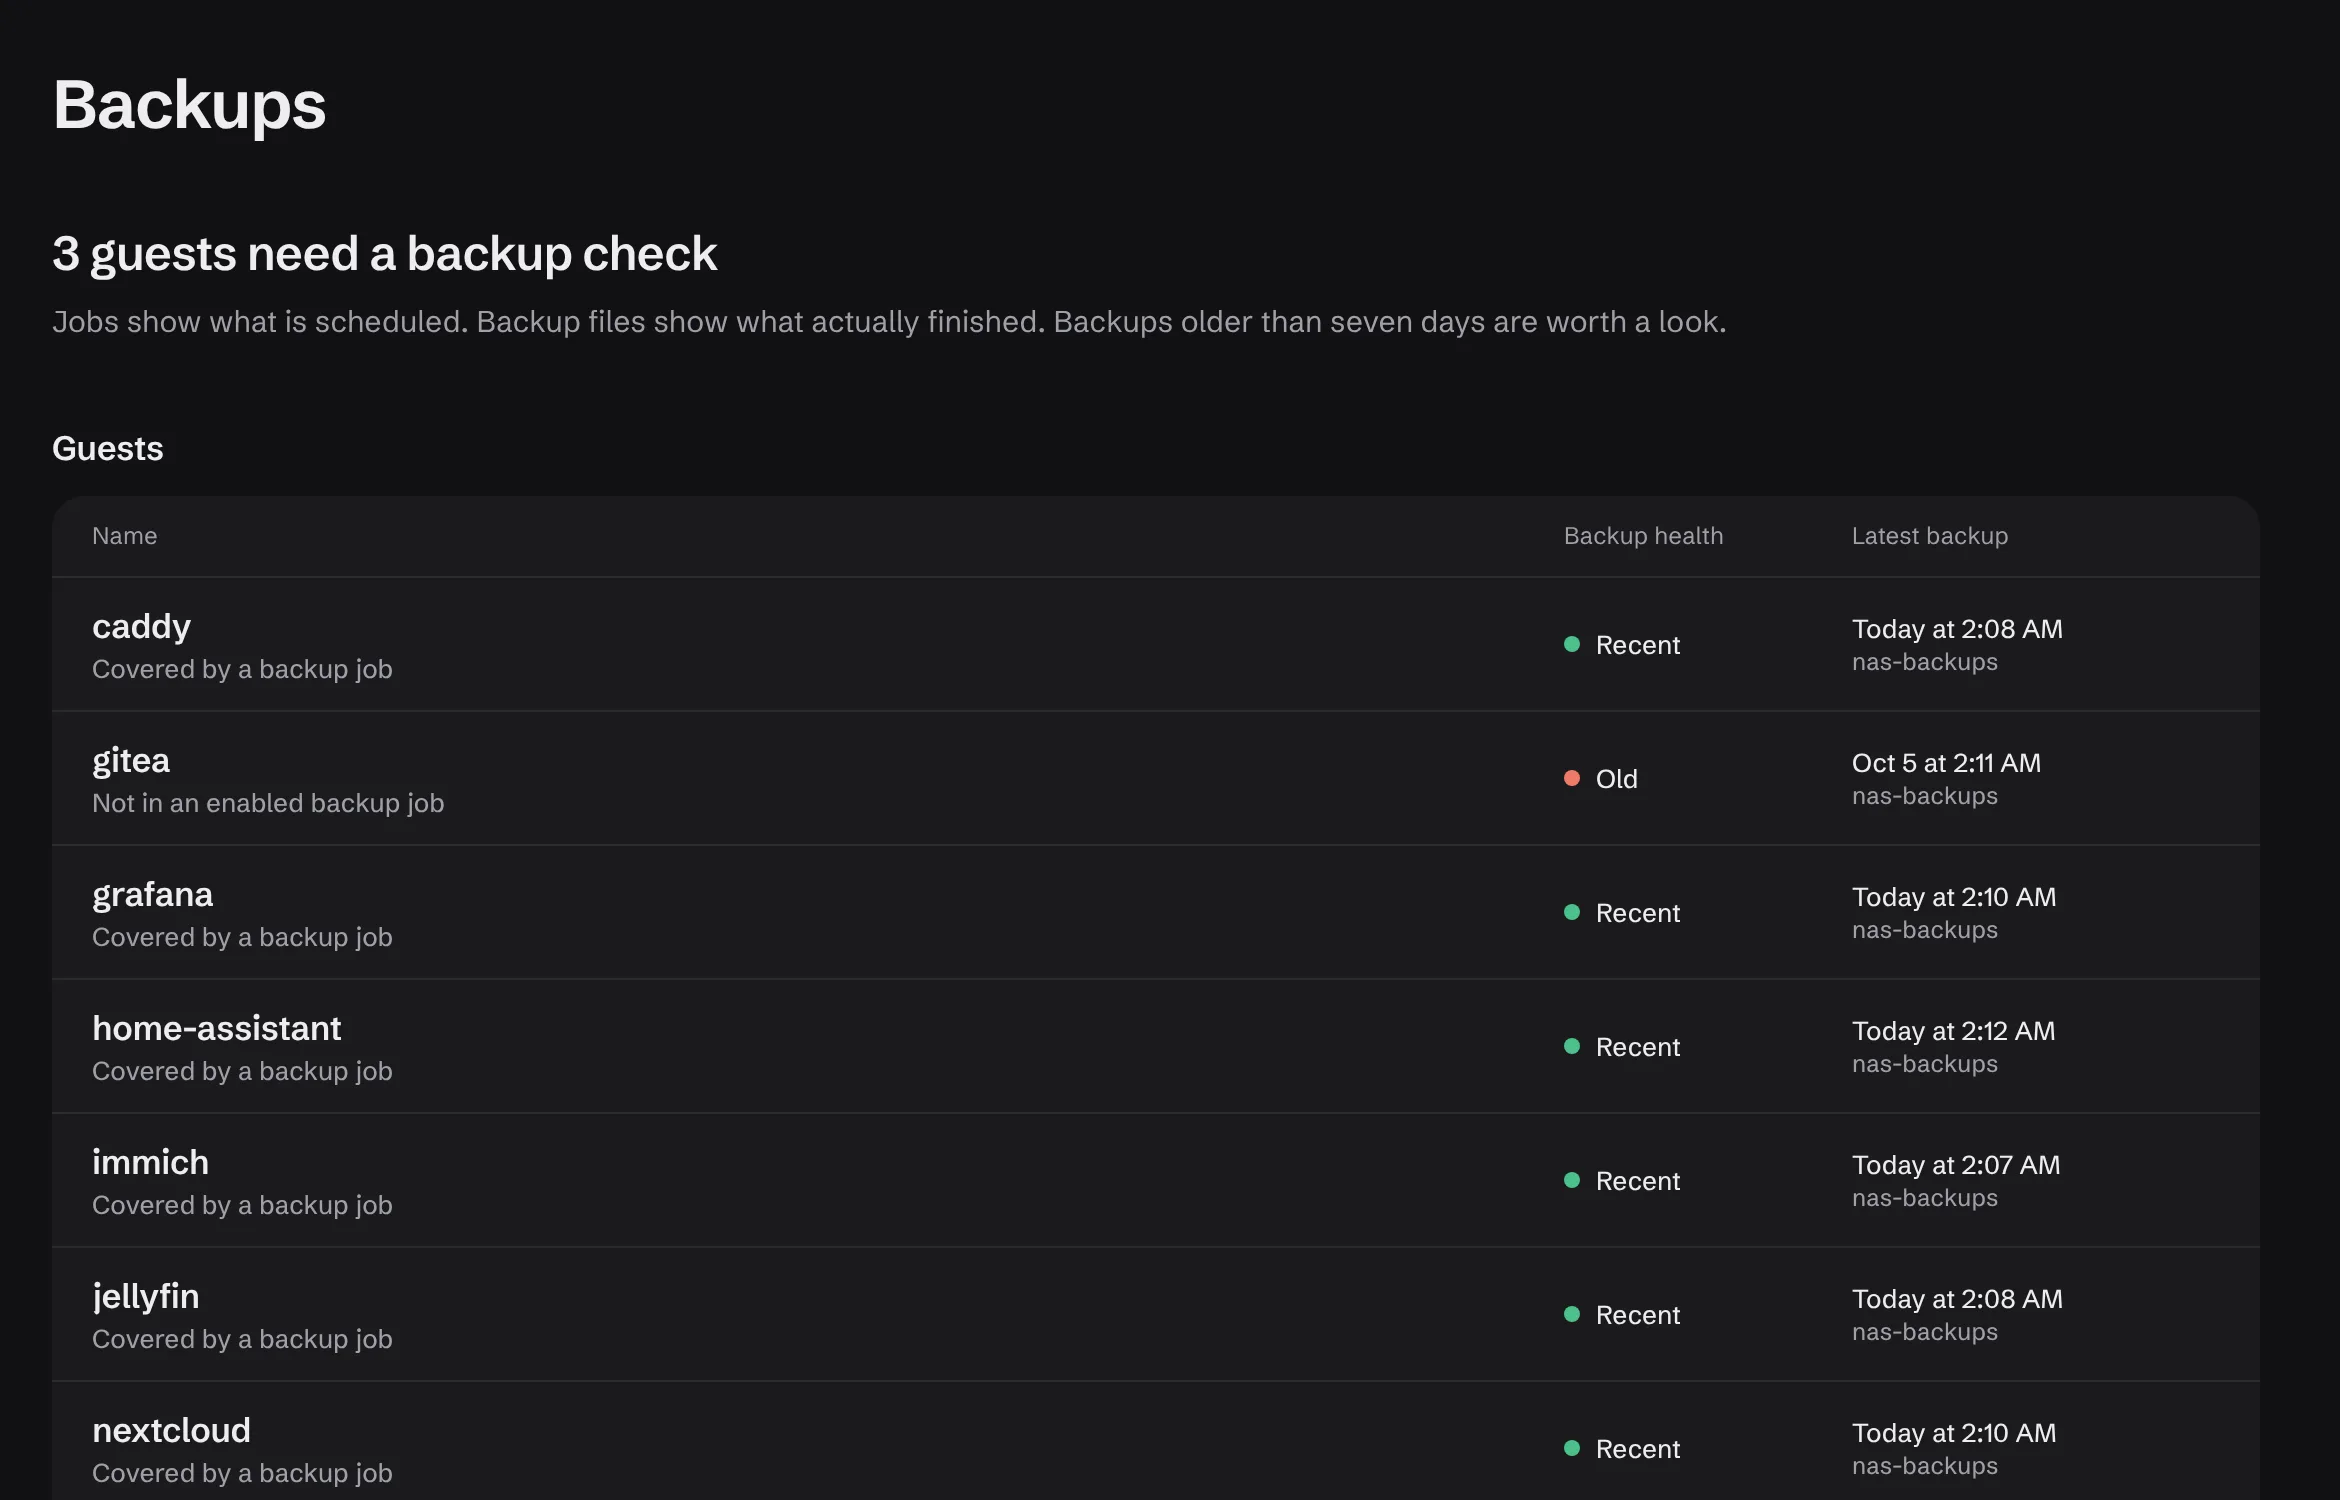Open the gitea guest row
Image resolution: width=2340 pixels, height=1500 pixels.
point(1156,779)
